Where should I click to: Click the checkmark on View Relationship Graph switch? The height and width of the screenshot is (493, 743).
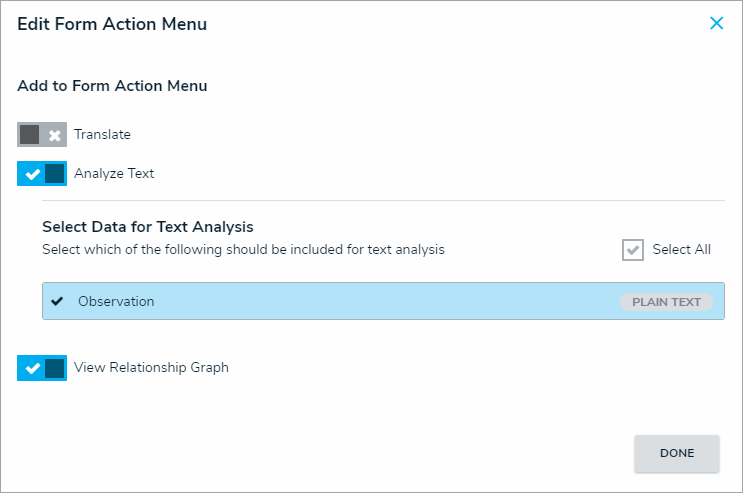tap(32, 368)
